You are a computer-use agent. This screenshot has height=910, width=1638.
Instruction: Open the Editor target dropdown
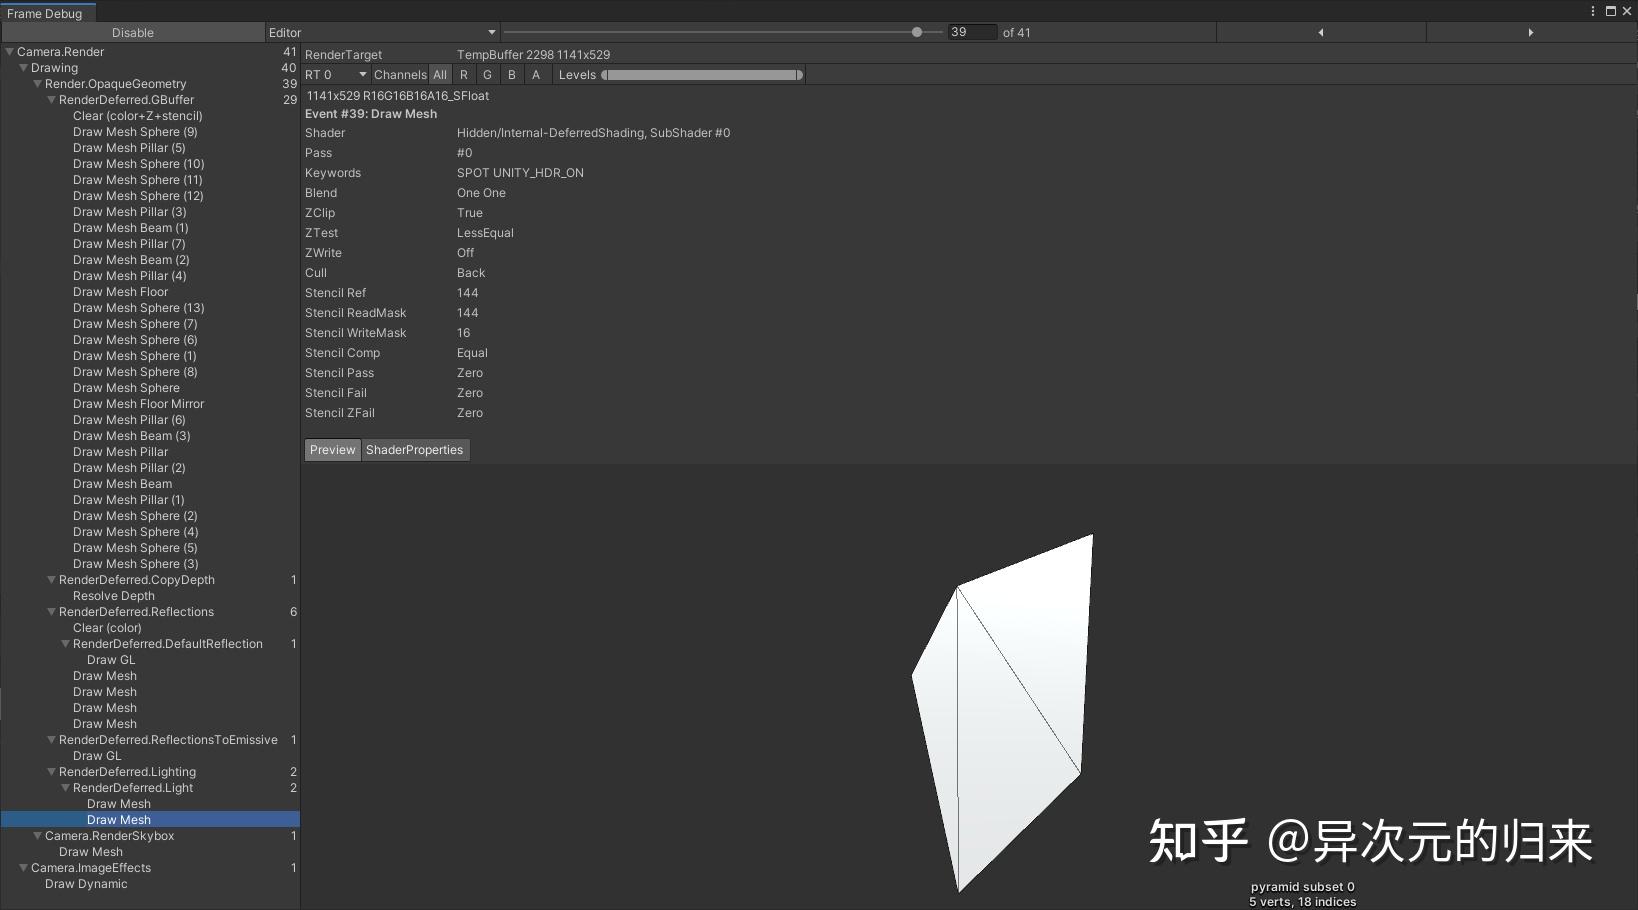point(383,31)
